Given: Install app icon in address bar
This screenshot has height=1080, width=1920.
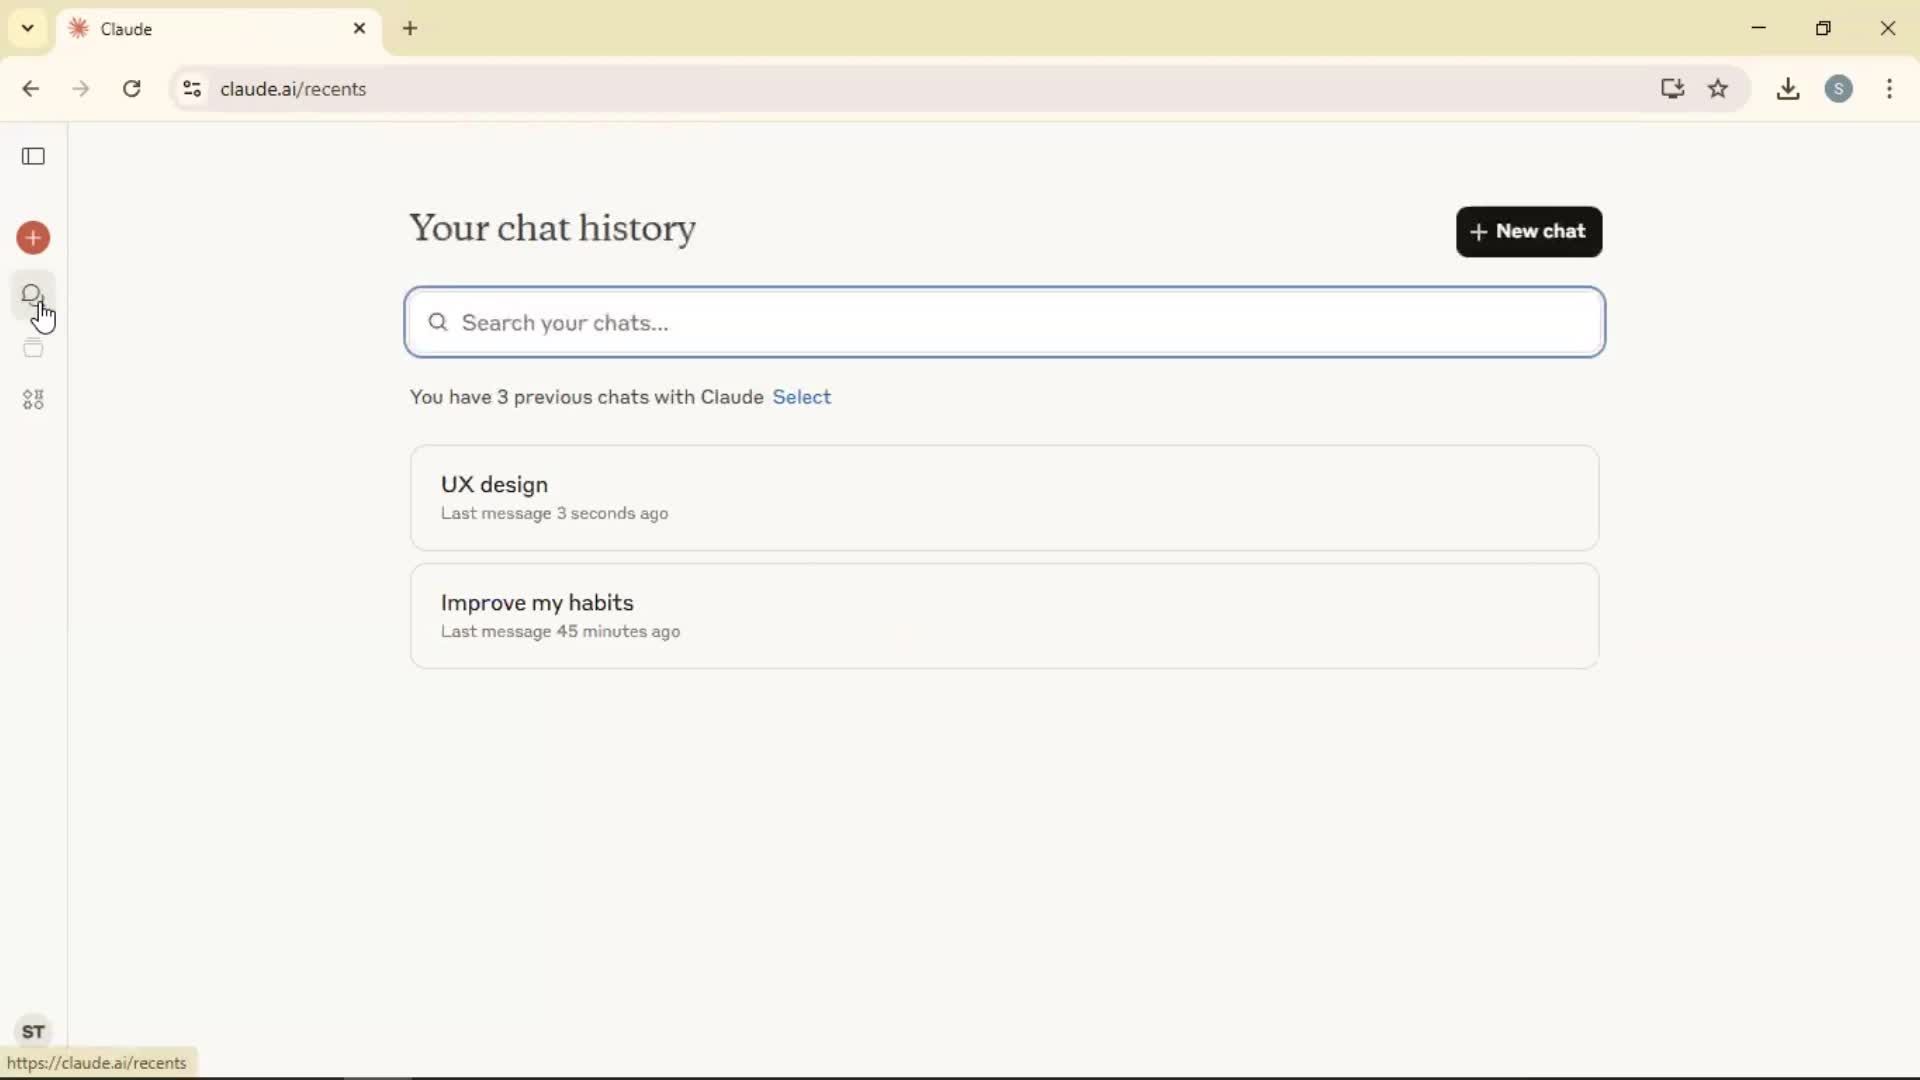Looking at the screenshot, I should coord(1672,89).
